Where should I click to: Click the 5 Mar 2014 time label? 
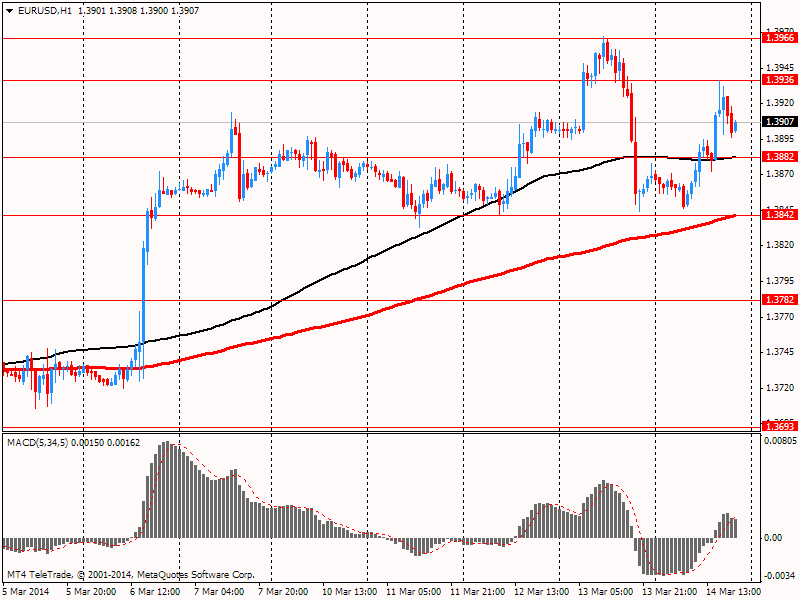26,592
